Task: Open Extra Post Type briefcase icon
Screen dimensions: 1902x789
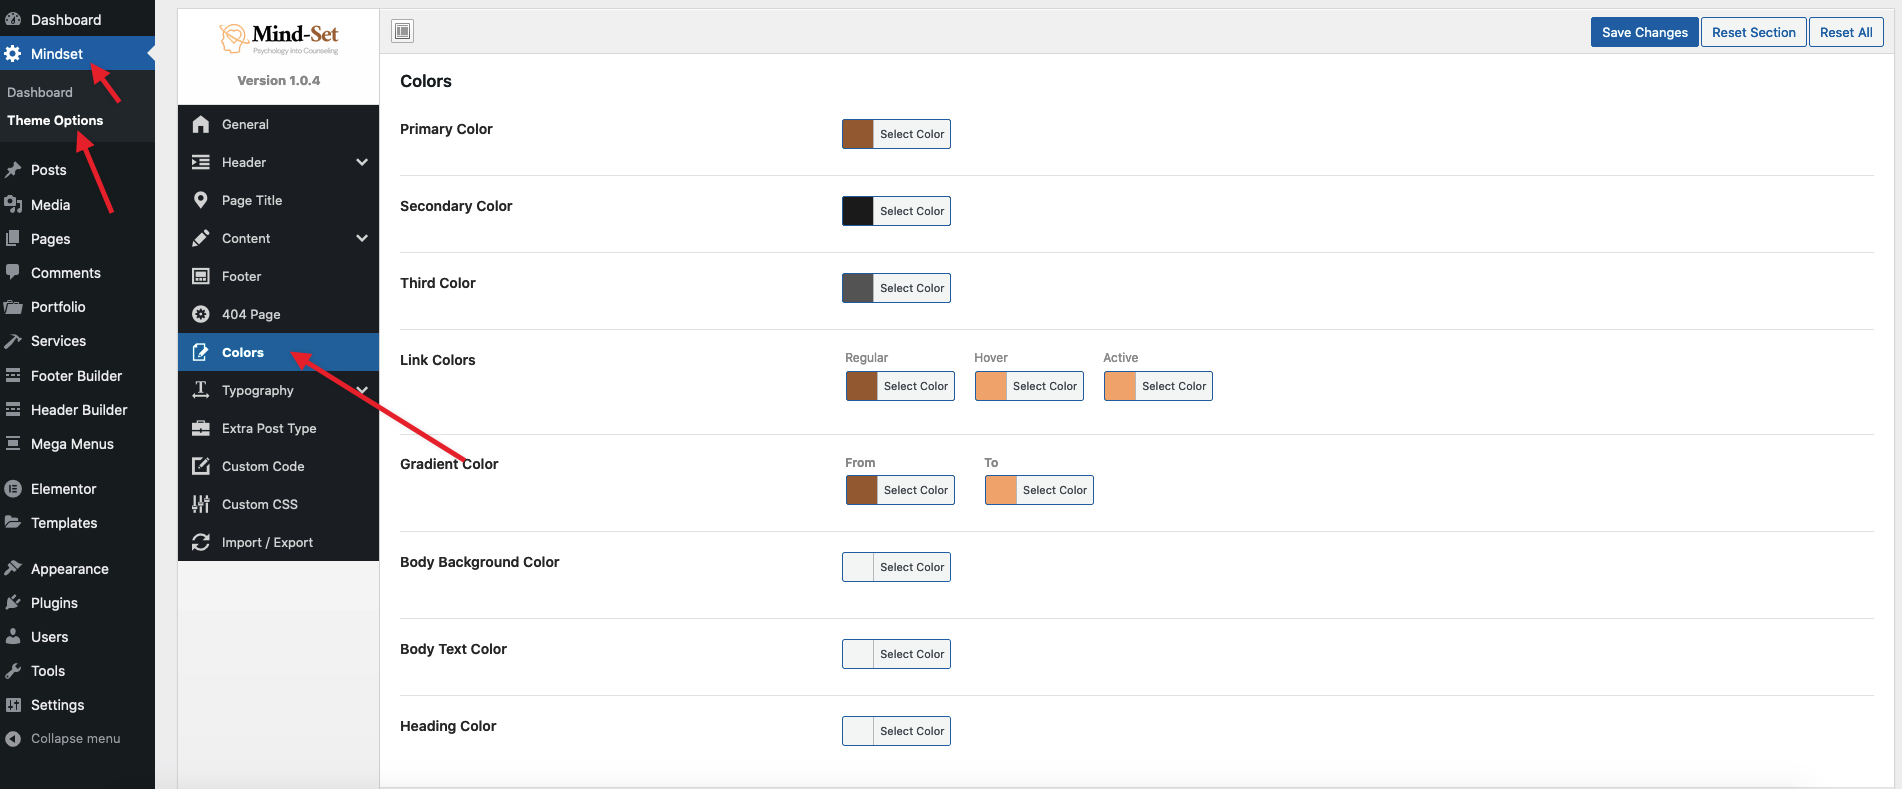Action: (x=201, y=428)
